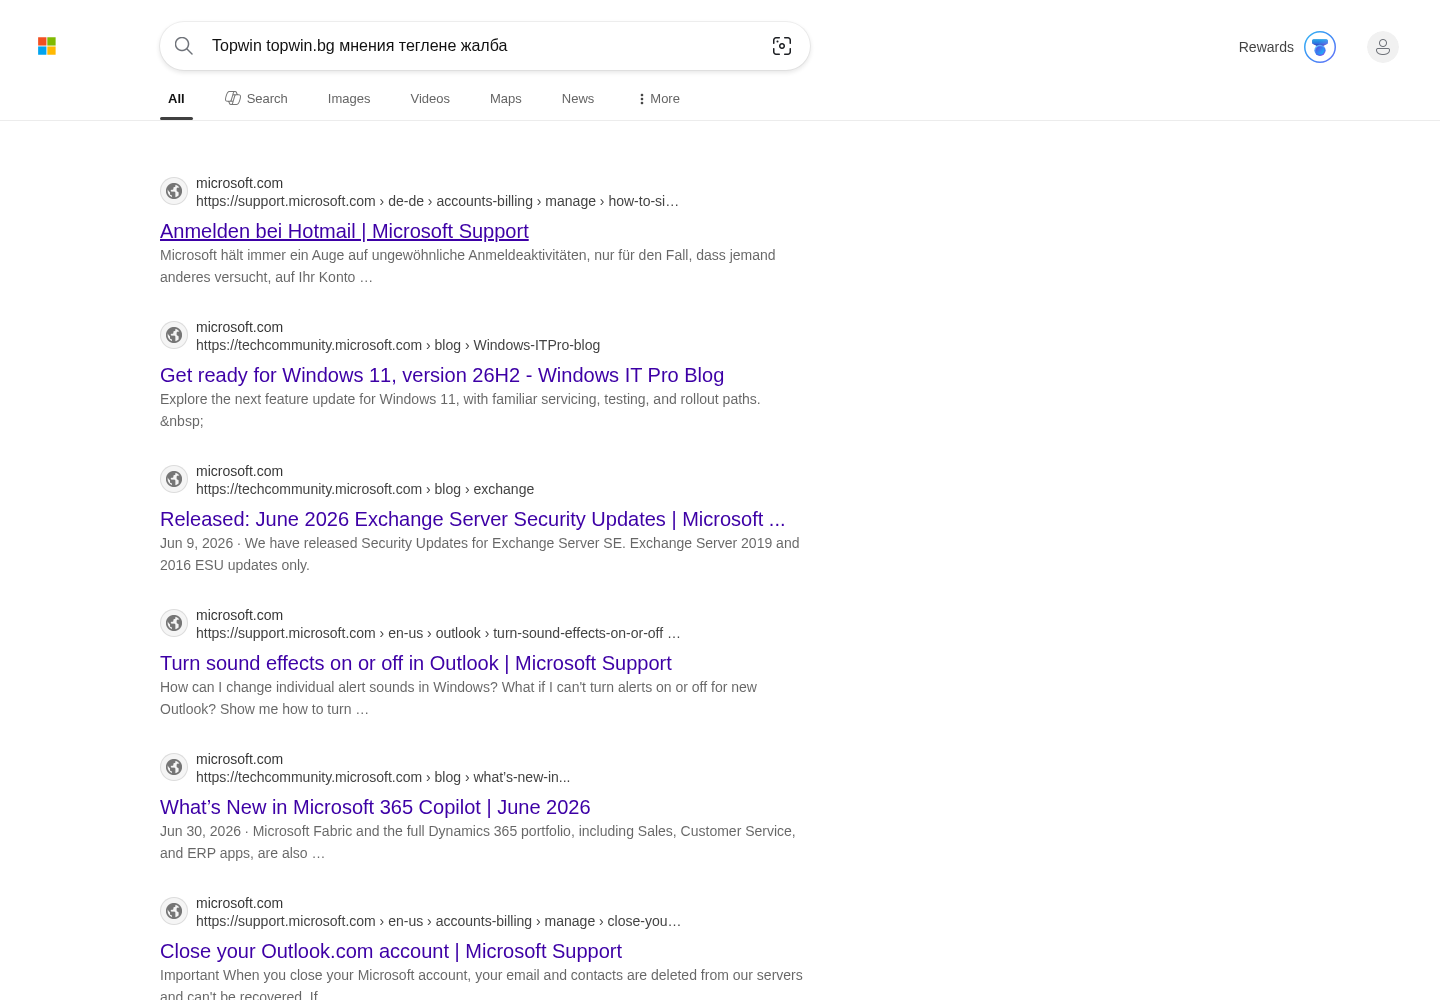Image resolution: width=1440 pixels, height=1000 pixels.
Task: Click the what's-new-in URL breadcrumb
Action: [x=383, y=777]
